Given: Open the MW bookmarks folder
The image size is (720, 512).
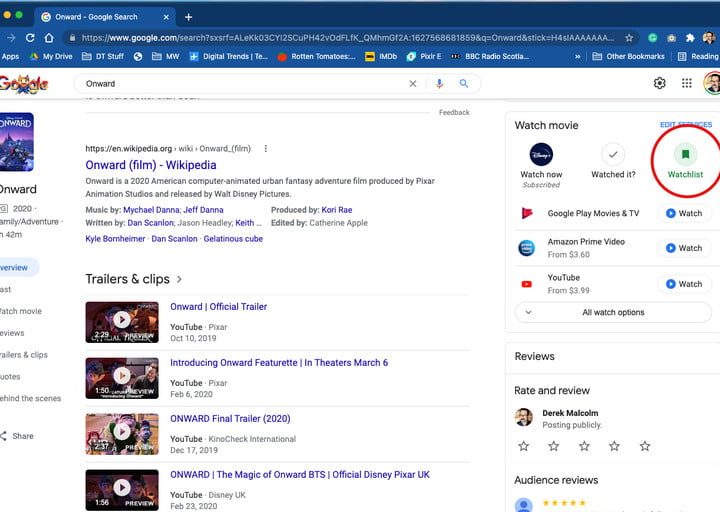Looking at the screenshot, I should 165,56.
